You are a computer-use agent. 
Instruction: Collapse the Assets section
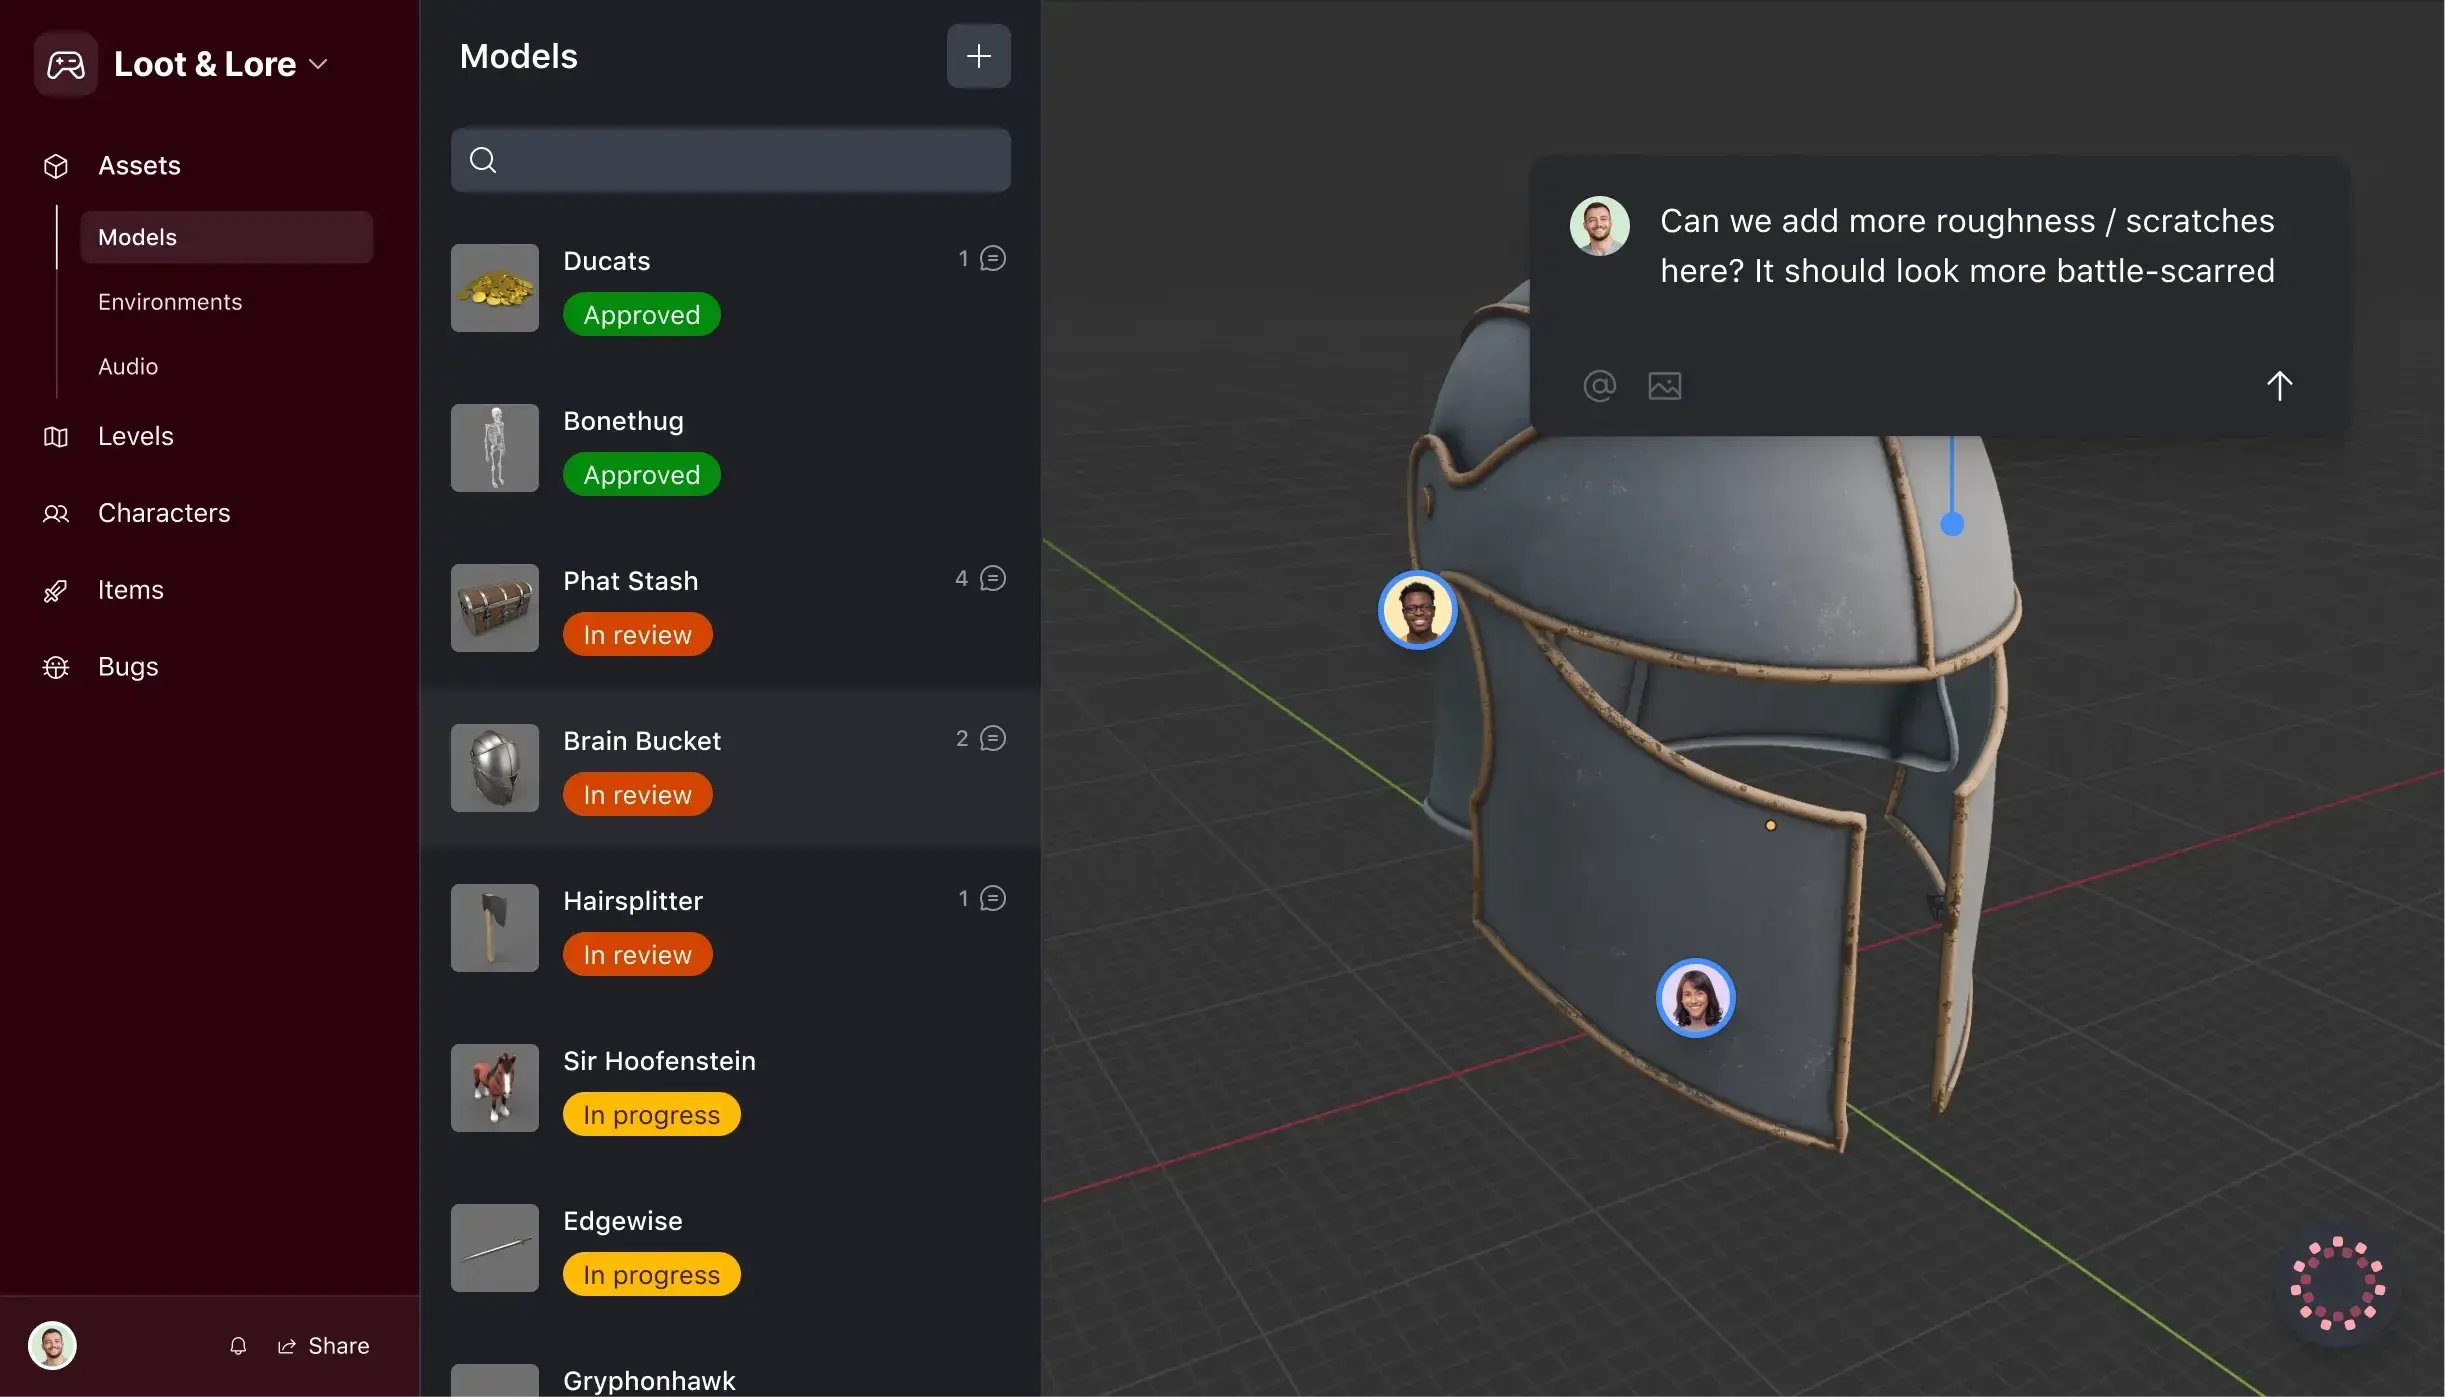click(x=139, y=165)
